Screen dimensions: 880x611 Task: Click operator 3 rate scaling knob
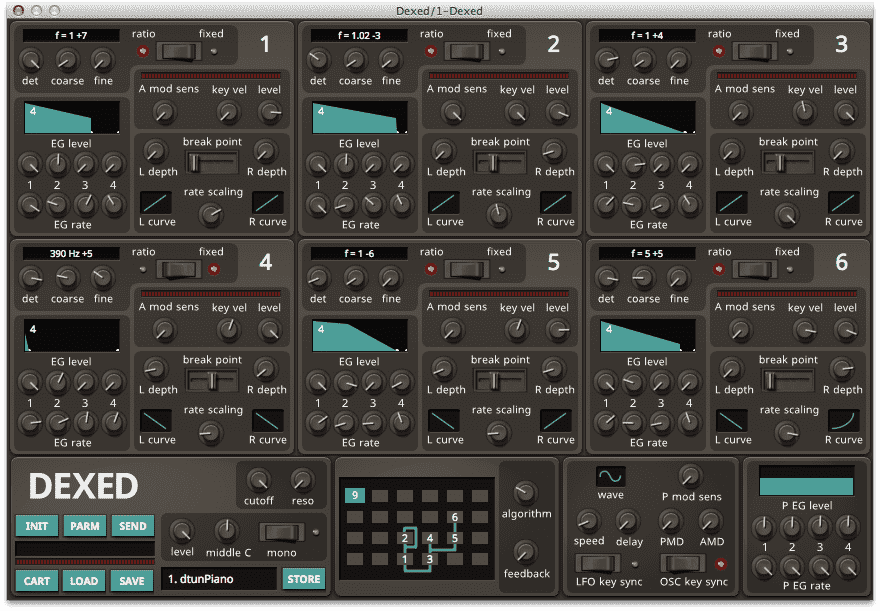[787, 214]
